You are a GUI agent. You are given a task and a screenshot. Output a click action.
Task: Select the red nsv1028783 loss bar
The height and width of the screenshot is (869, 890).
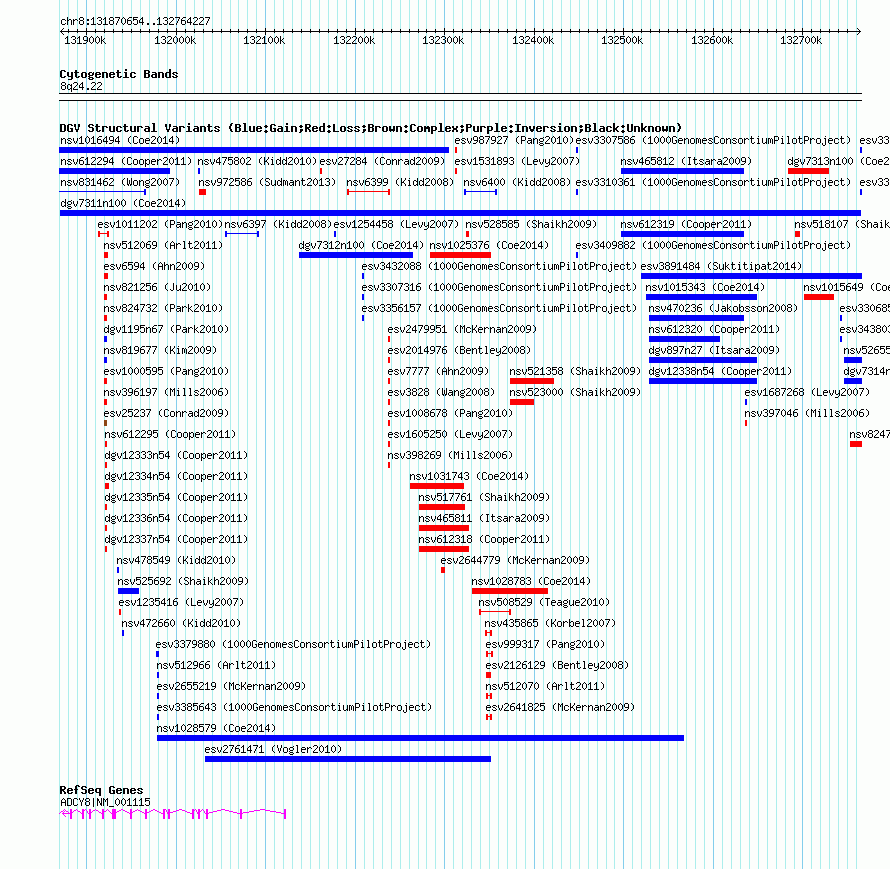[510, 591]
